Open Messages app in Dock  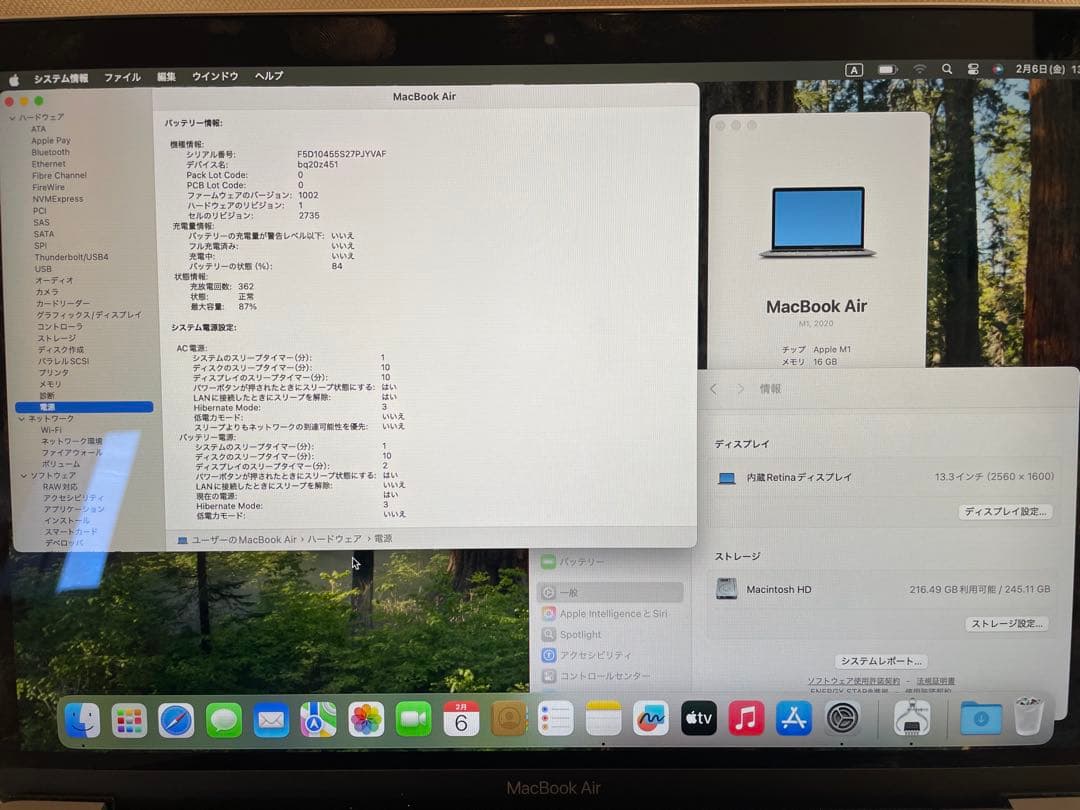223,720
